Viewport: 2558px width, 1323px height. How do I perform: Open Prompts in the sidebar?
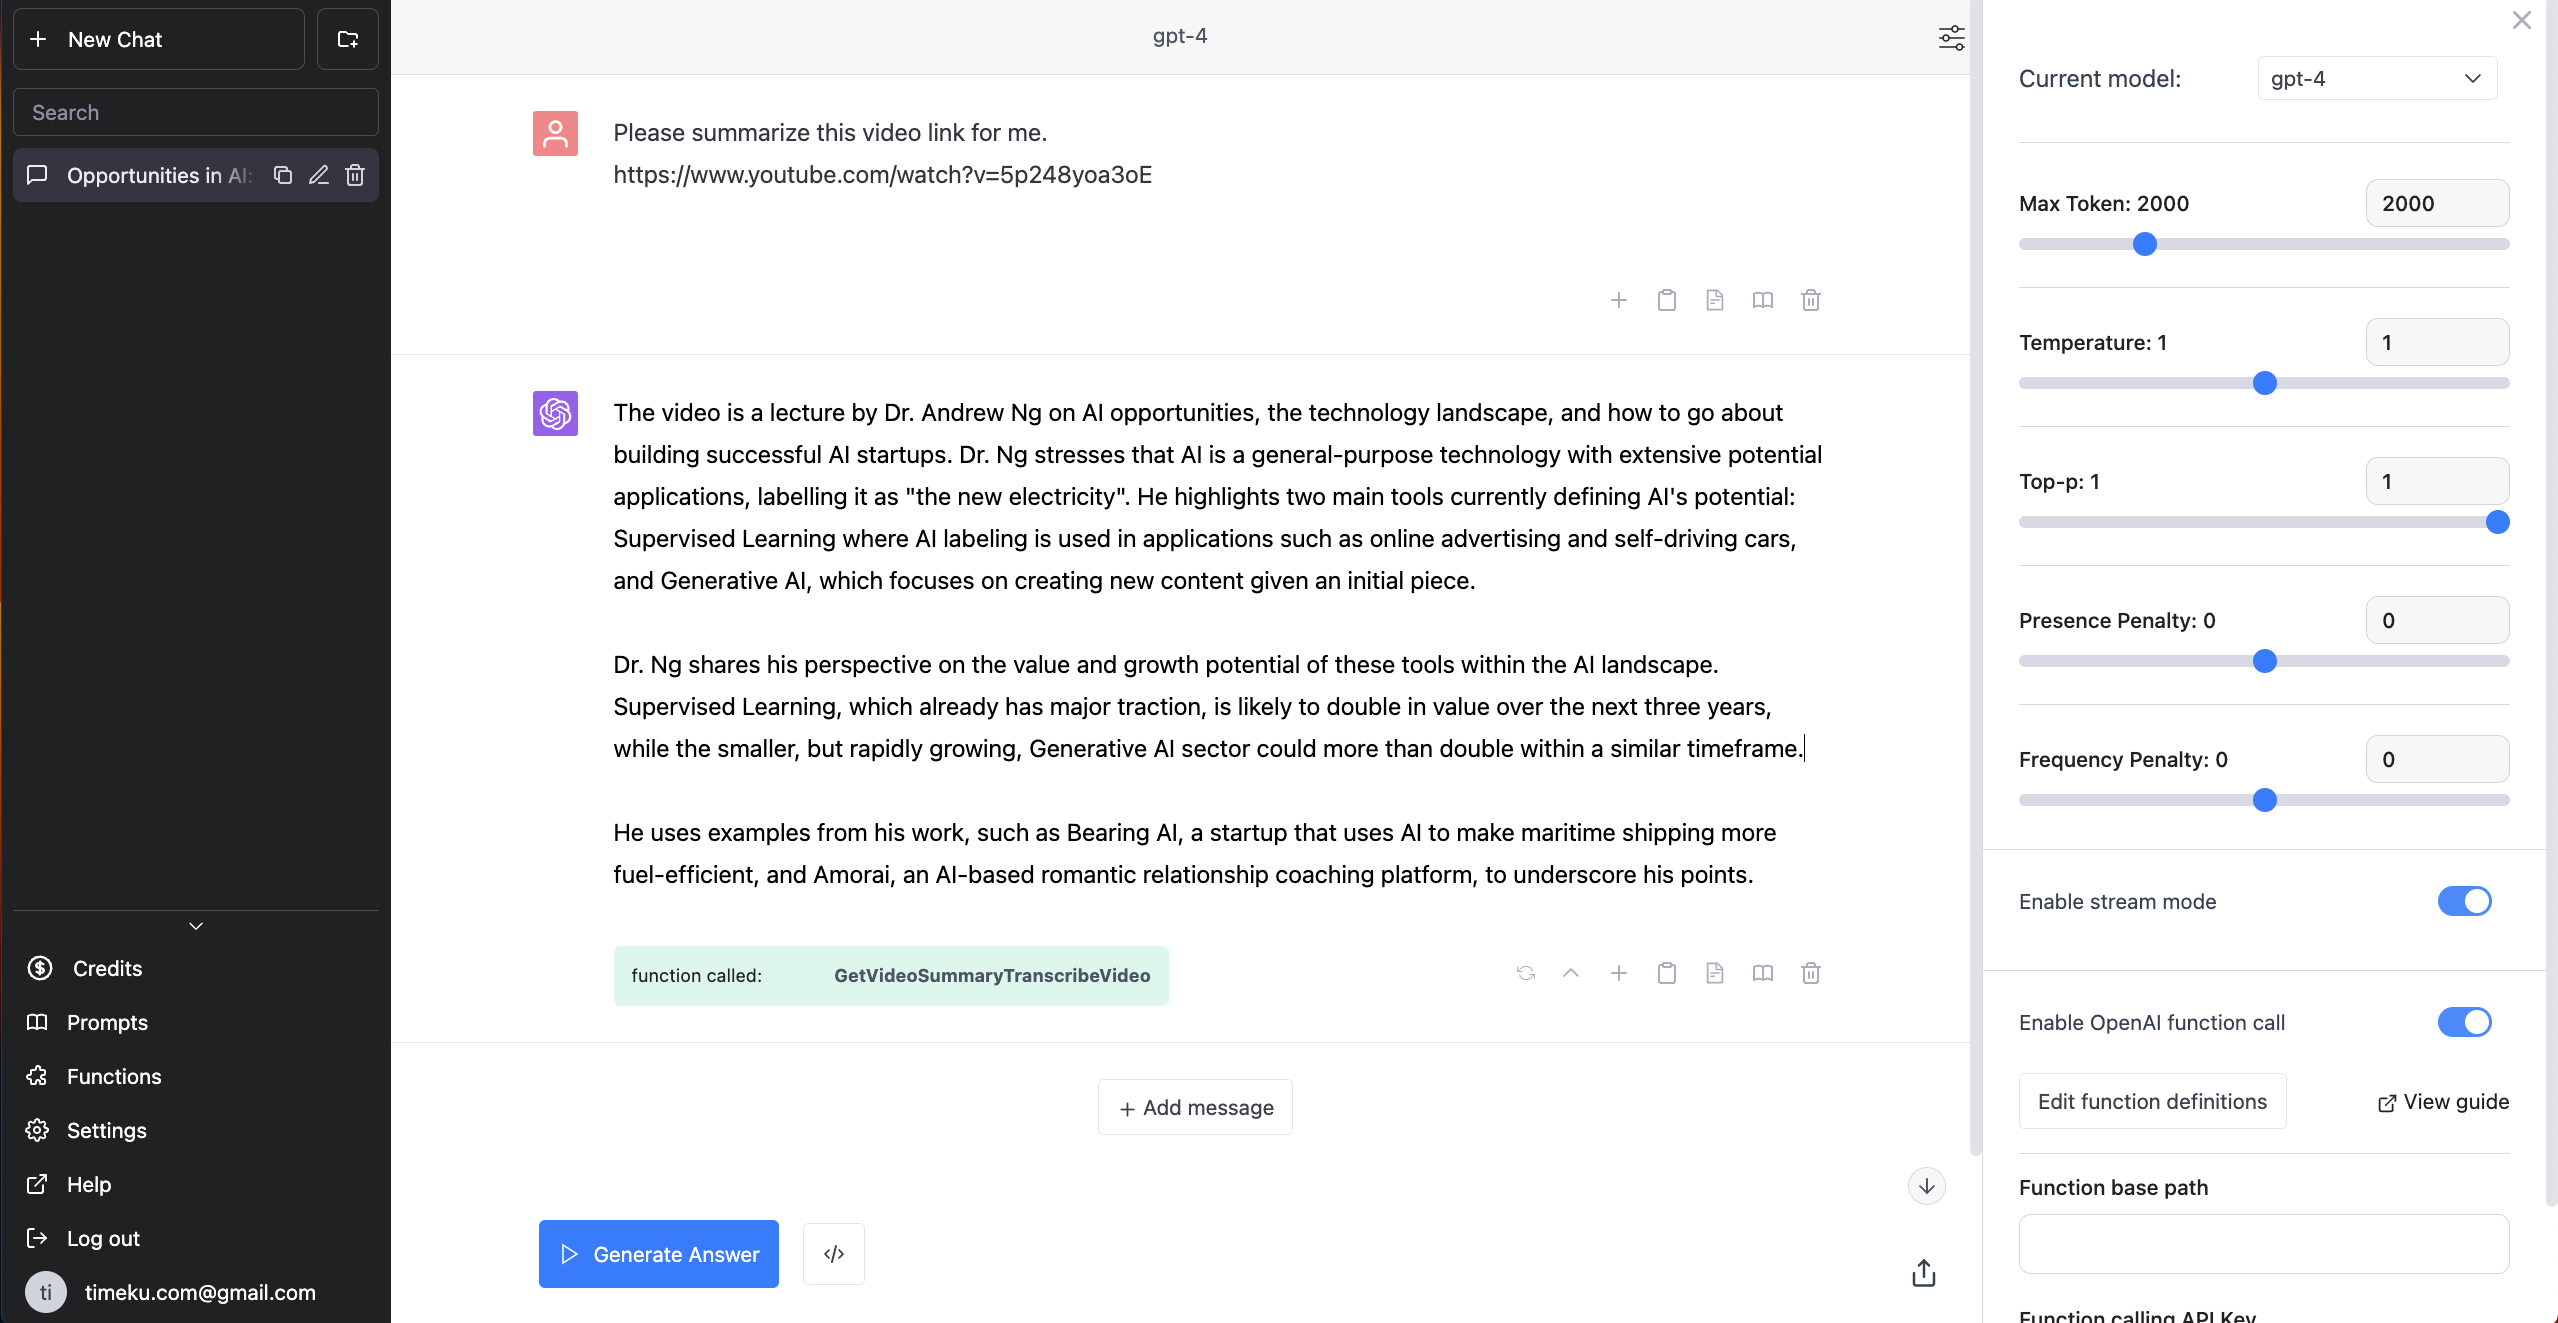(107, 1022)
